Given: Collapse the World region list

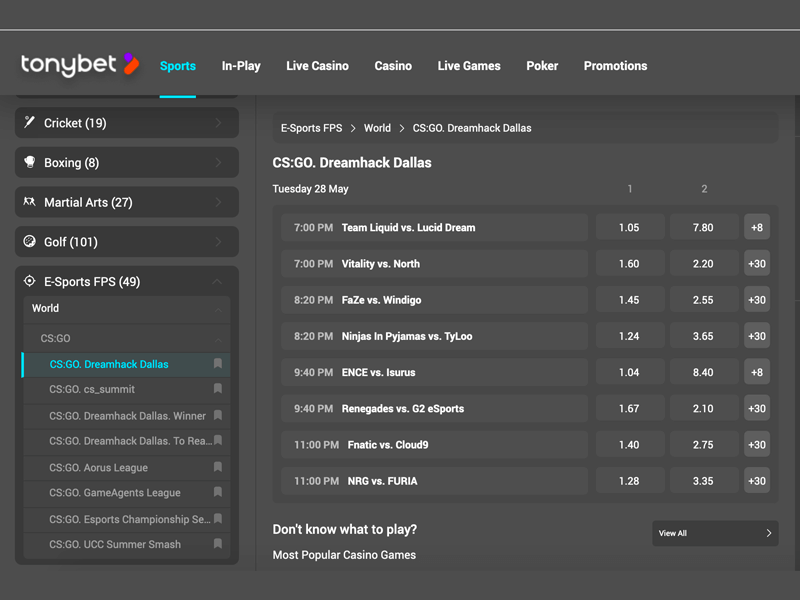Looking at the screenshot, I should (218, 309).
